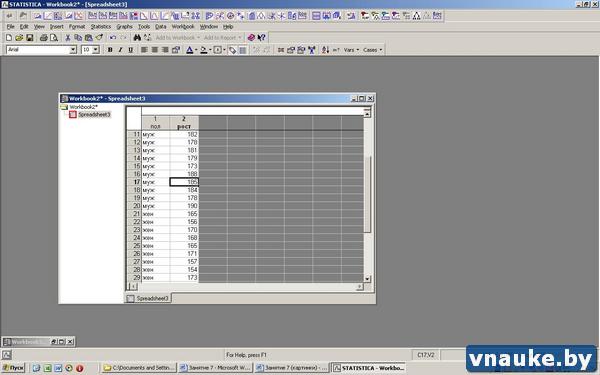The height and width of the screenshot is (375, 600).
Task: Paste from clipboard icon
Action: tap(88, 38)
